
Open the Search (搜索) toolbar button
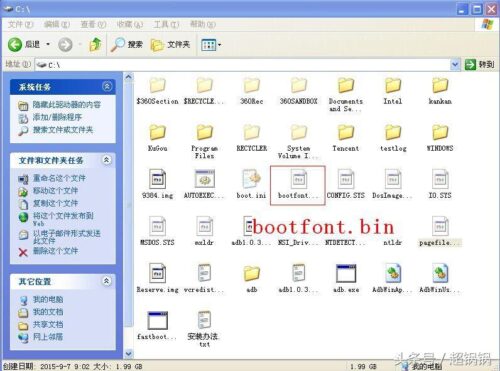click(x=127, y=45)
